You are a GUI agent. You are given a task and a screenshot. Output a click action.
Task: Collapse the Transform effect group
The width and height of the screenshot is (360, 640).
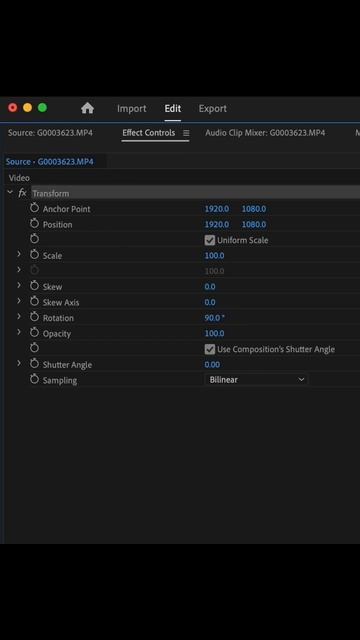(10, 192)
